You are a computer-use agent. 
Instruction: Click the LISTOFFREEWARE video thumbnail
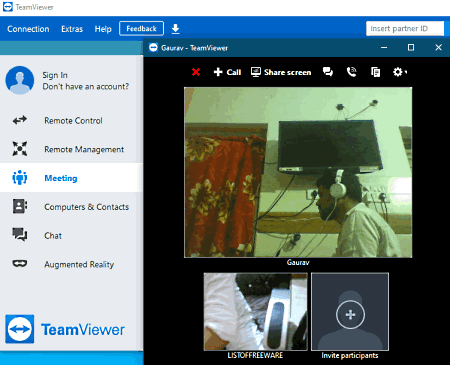(256, 312)
